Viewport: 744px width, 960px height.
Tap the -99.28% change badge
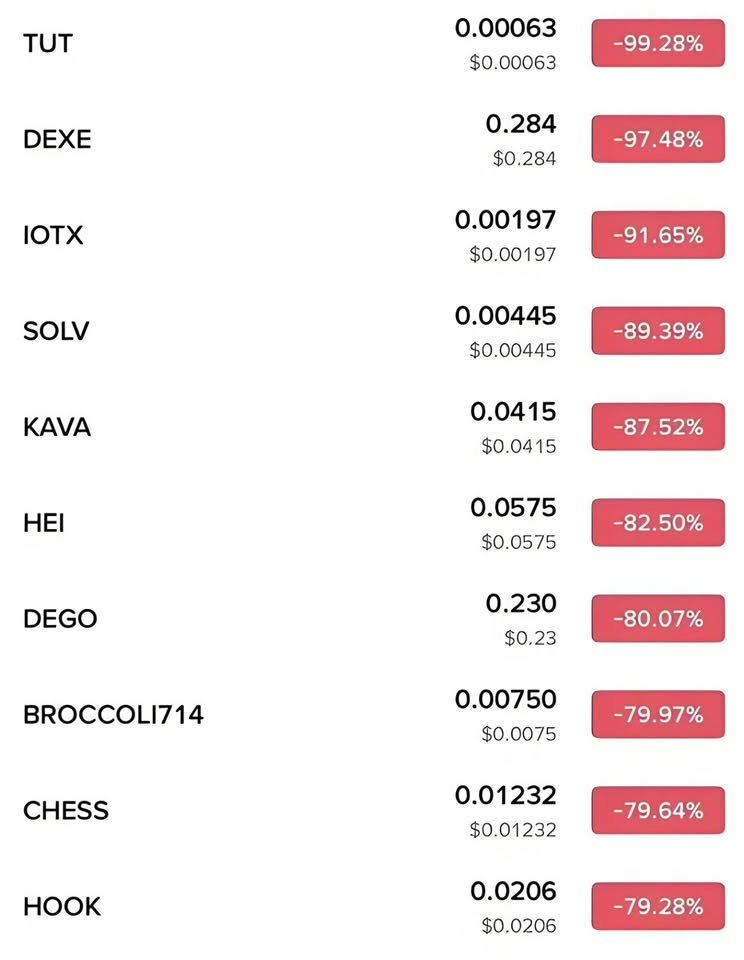coord(658,43)
